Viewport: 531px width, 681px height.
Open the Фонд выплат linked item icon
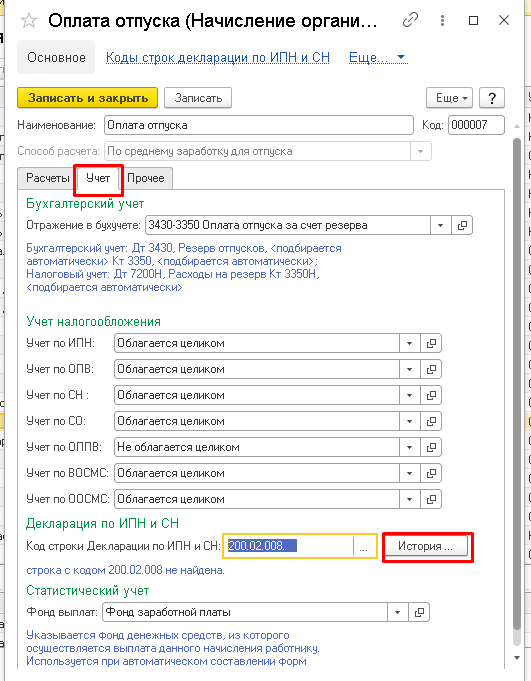tap(419, 612)
